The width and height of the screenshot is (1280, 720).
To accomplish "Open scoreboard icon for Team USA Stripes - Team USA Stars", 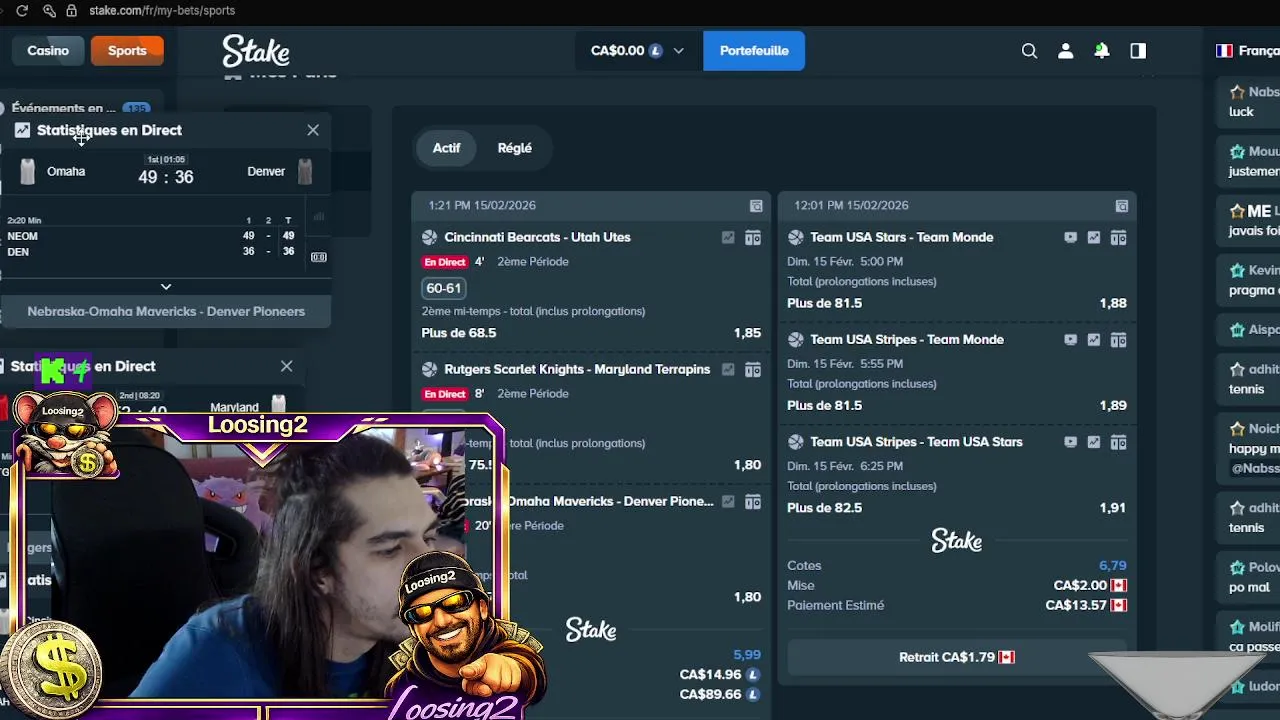I will point(1119,442).
